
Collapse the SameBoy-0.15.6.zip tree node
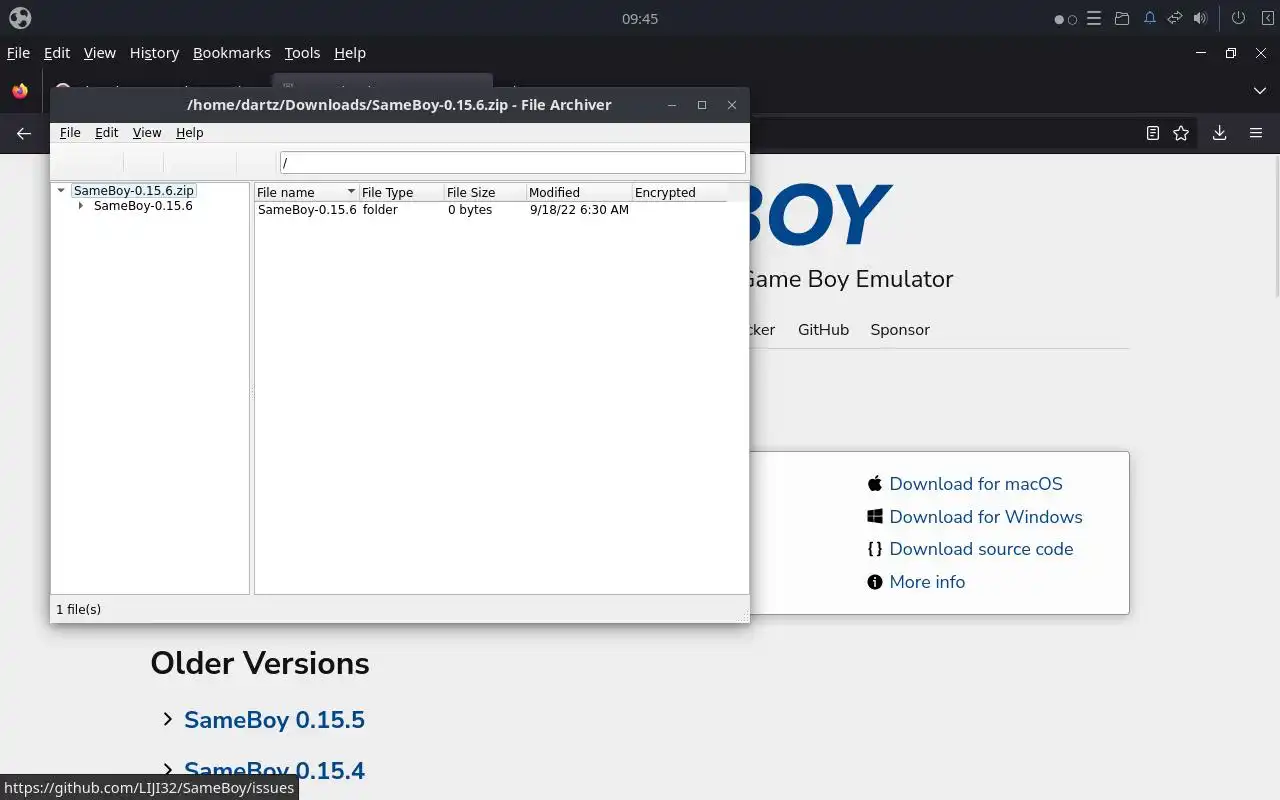(61, 190)
